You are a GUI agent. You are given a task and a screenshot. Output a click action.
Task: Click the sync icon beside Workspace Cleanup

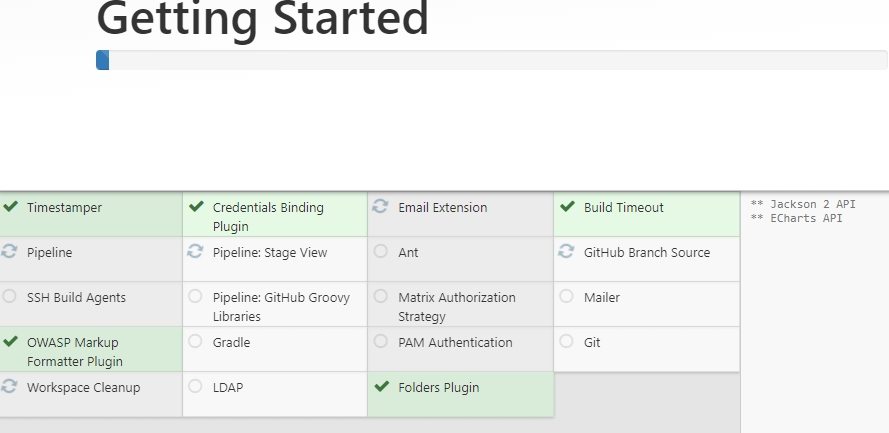tap(9, 386)
